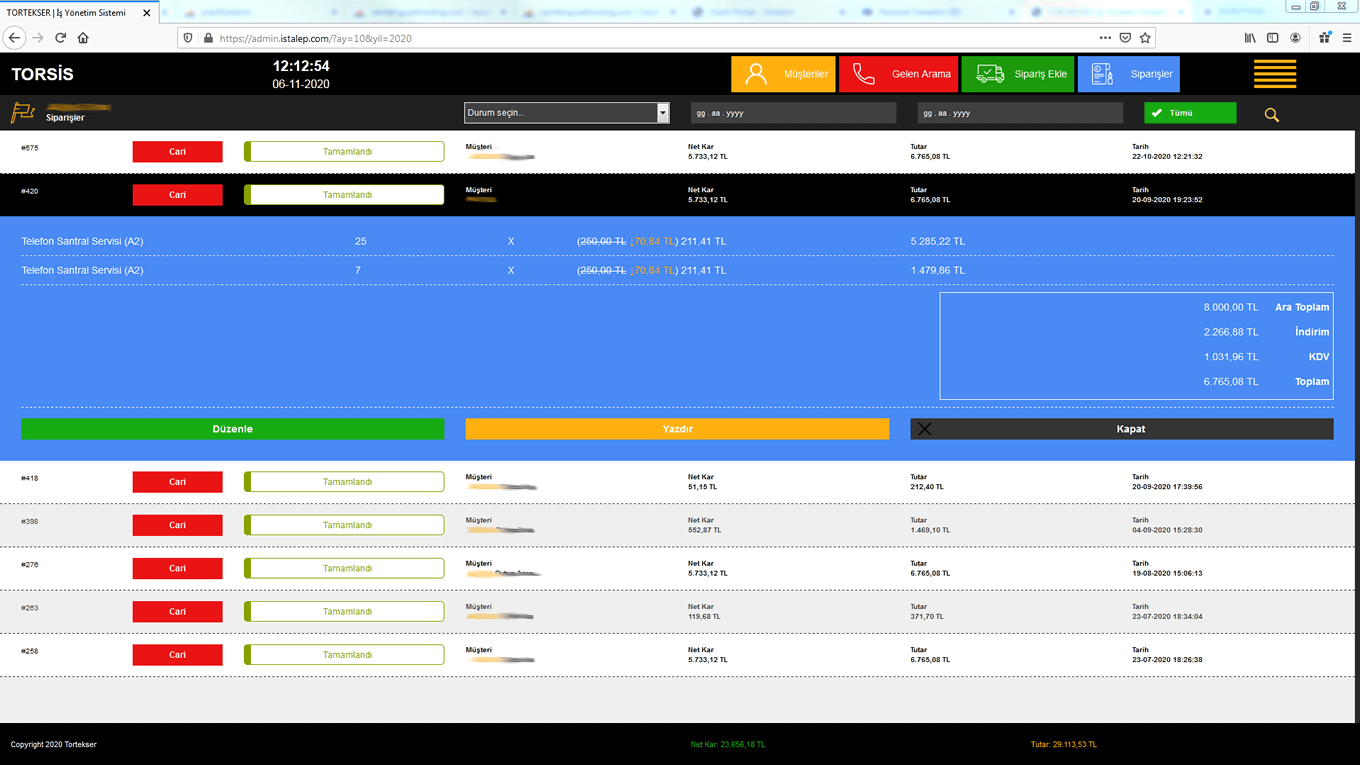
Task: Click the Sipariş Ekle add-order button
Action: coord(1017,74)
